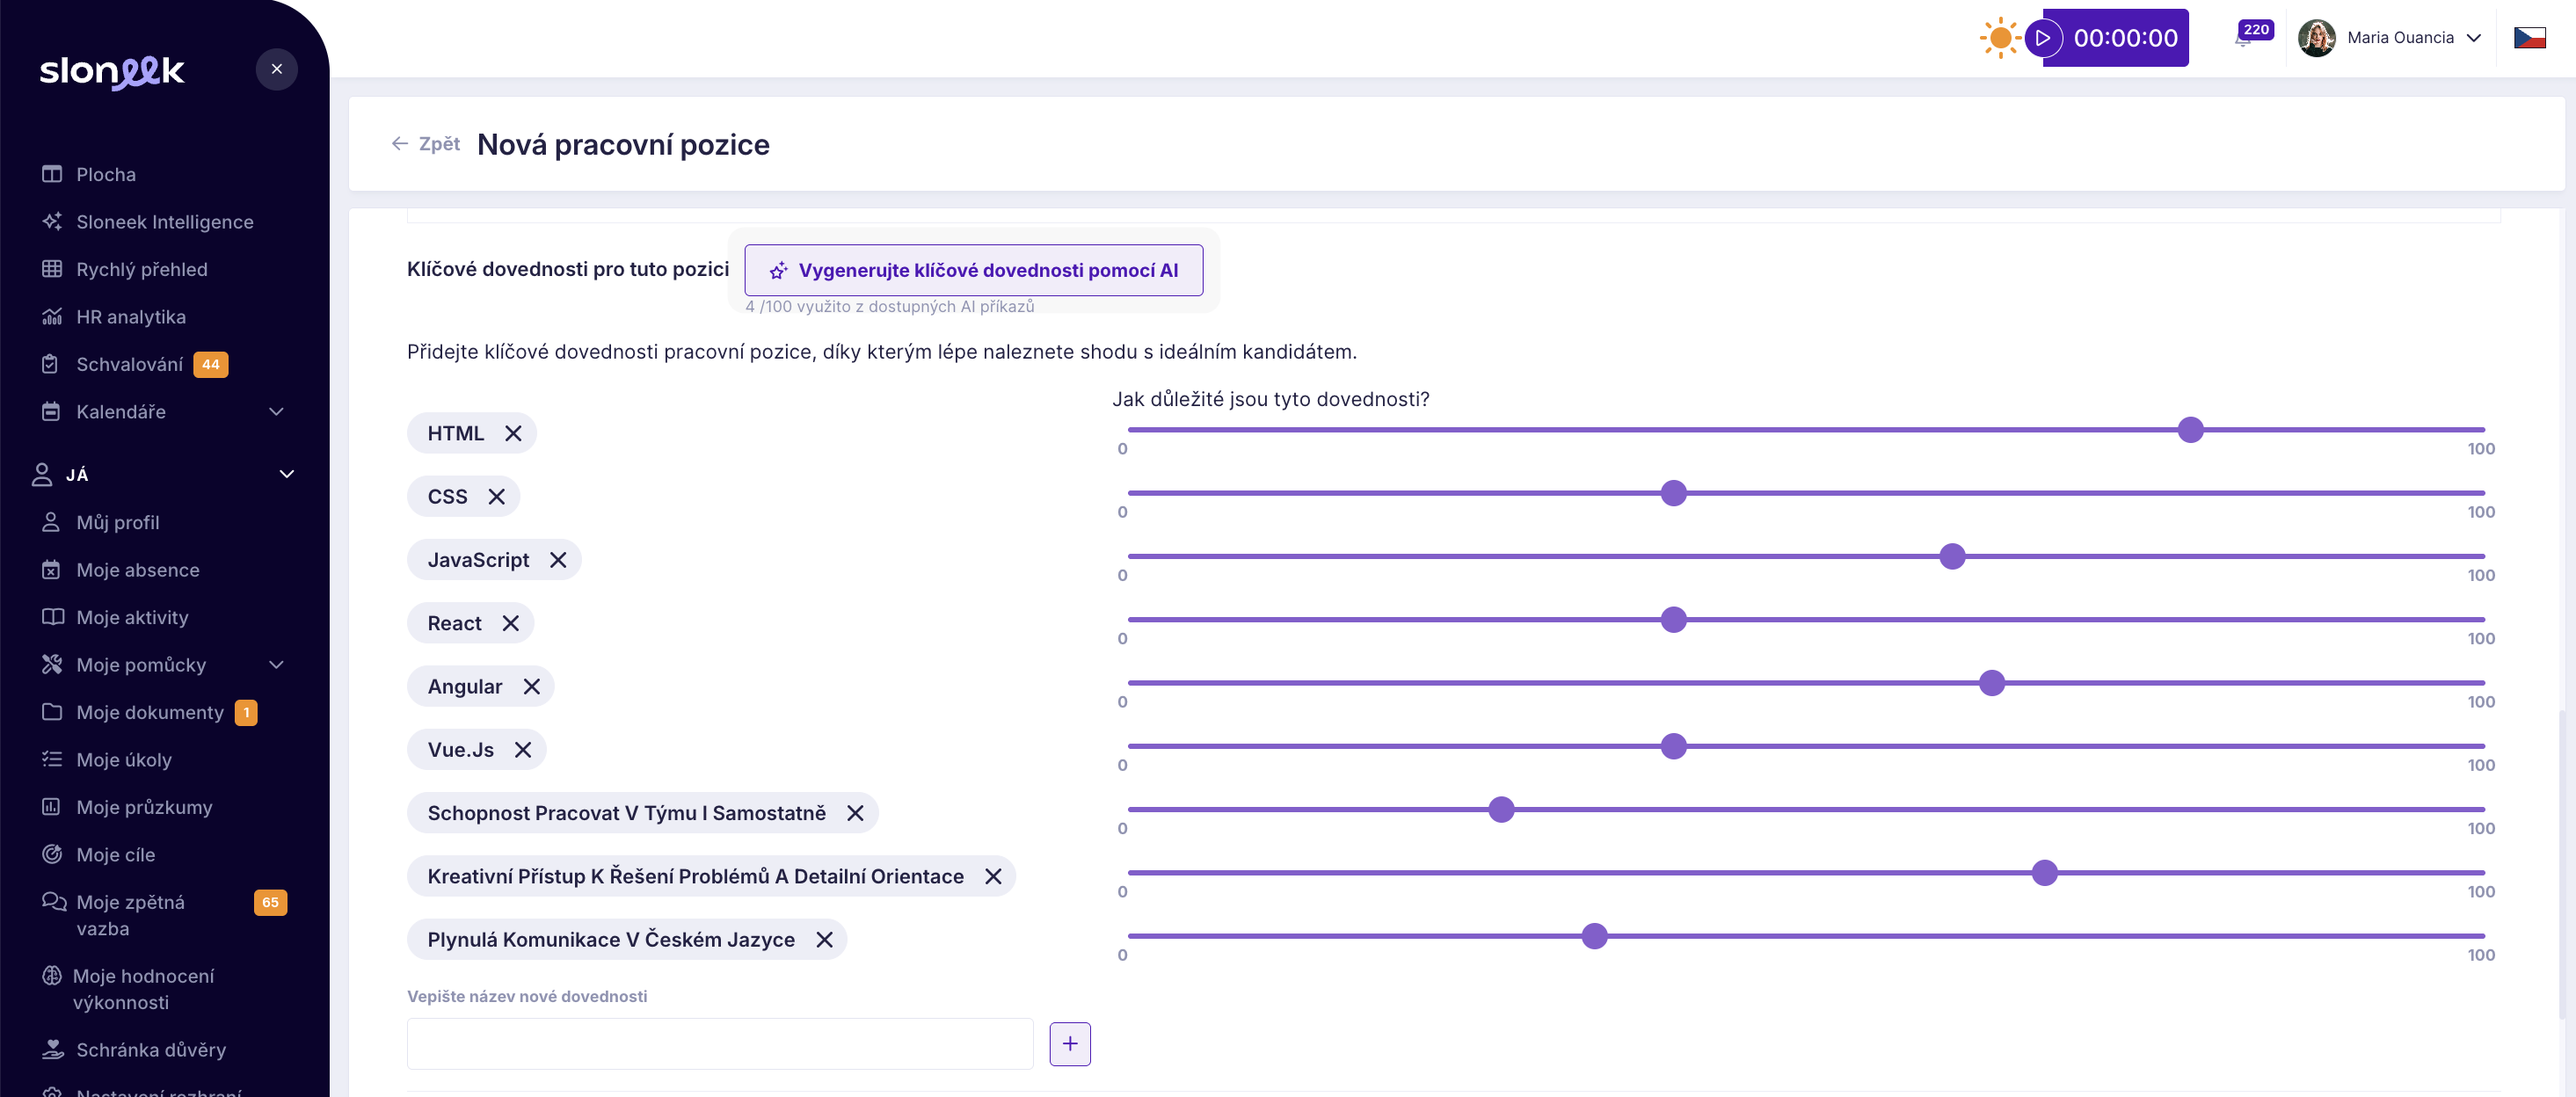This screenshot has height=1097, width=2576.
Task: Remove the HTML skill tag
Action: tap(513, 433)
